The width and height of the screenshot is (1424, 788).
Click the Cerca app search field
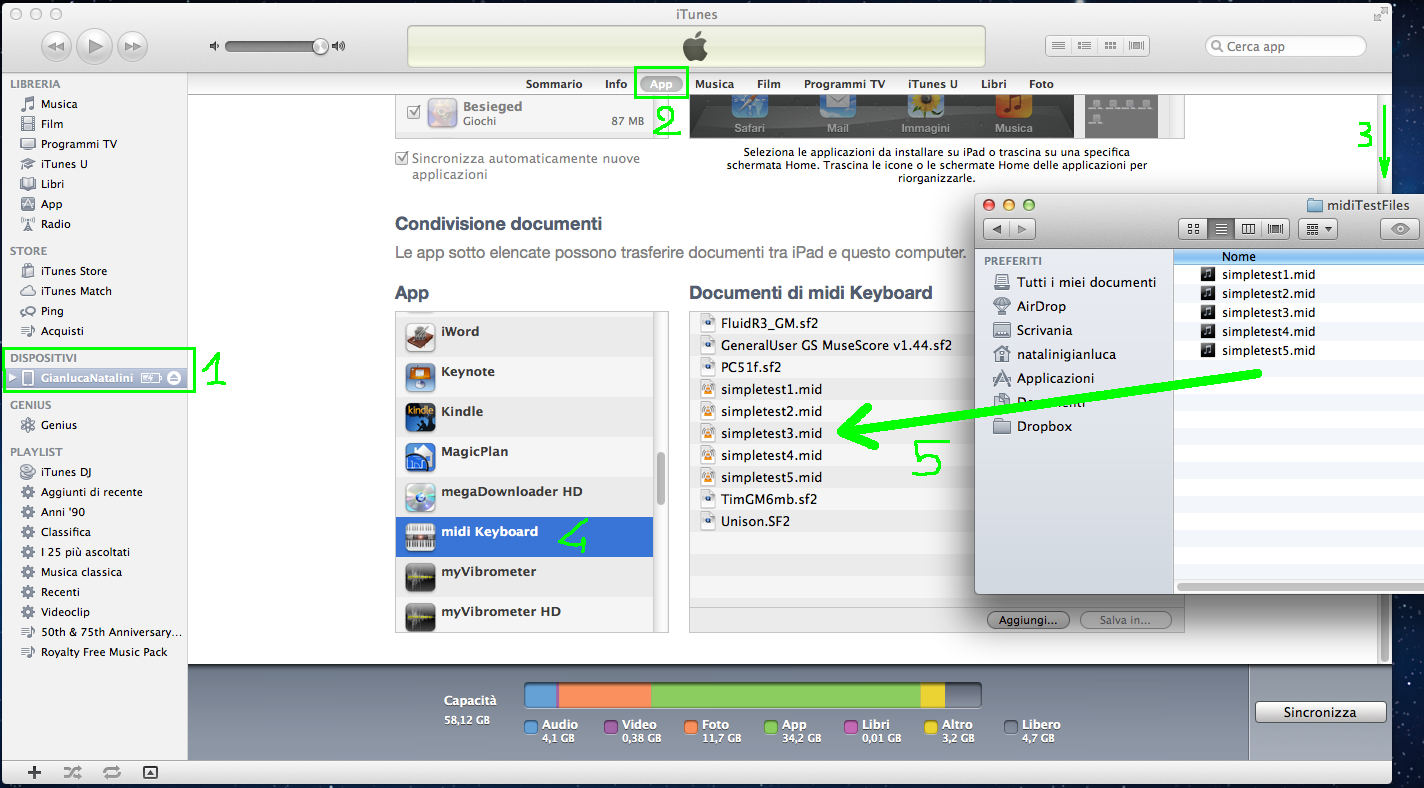(x=1285, y=46)
